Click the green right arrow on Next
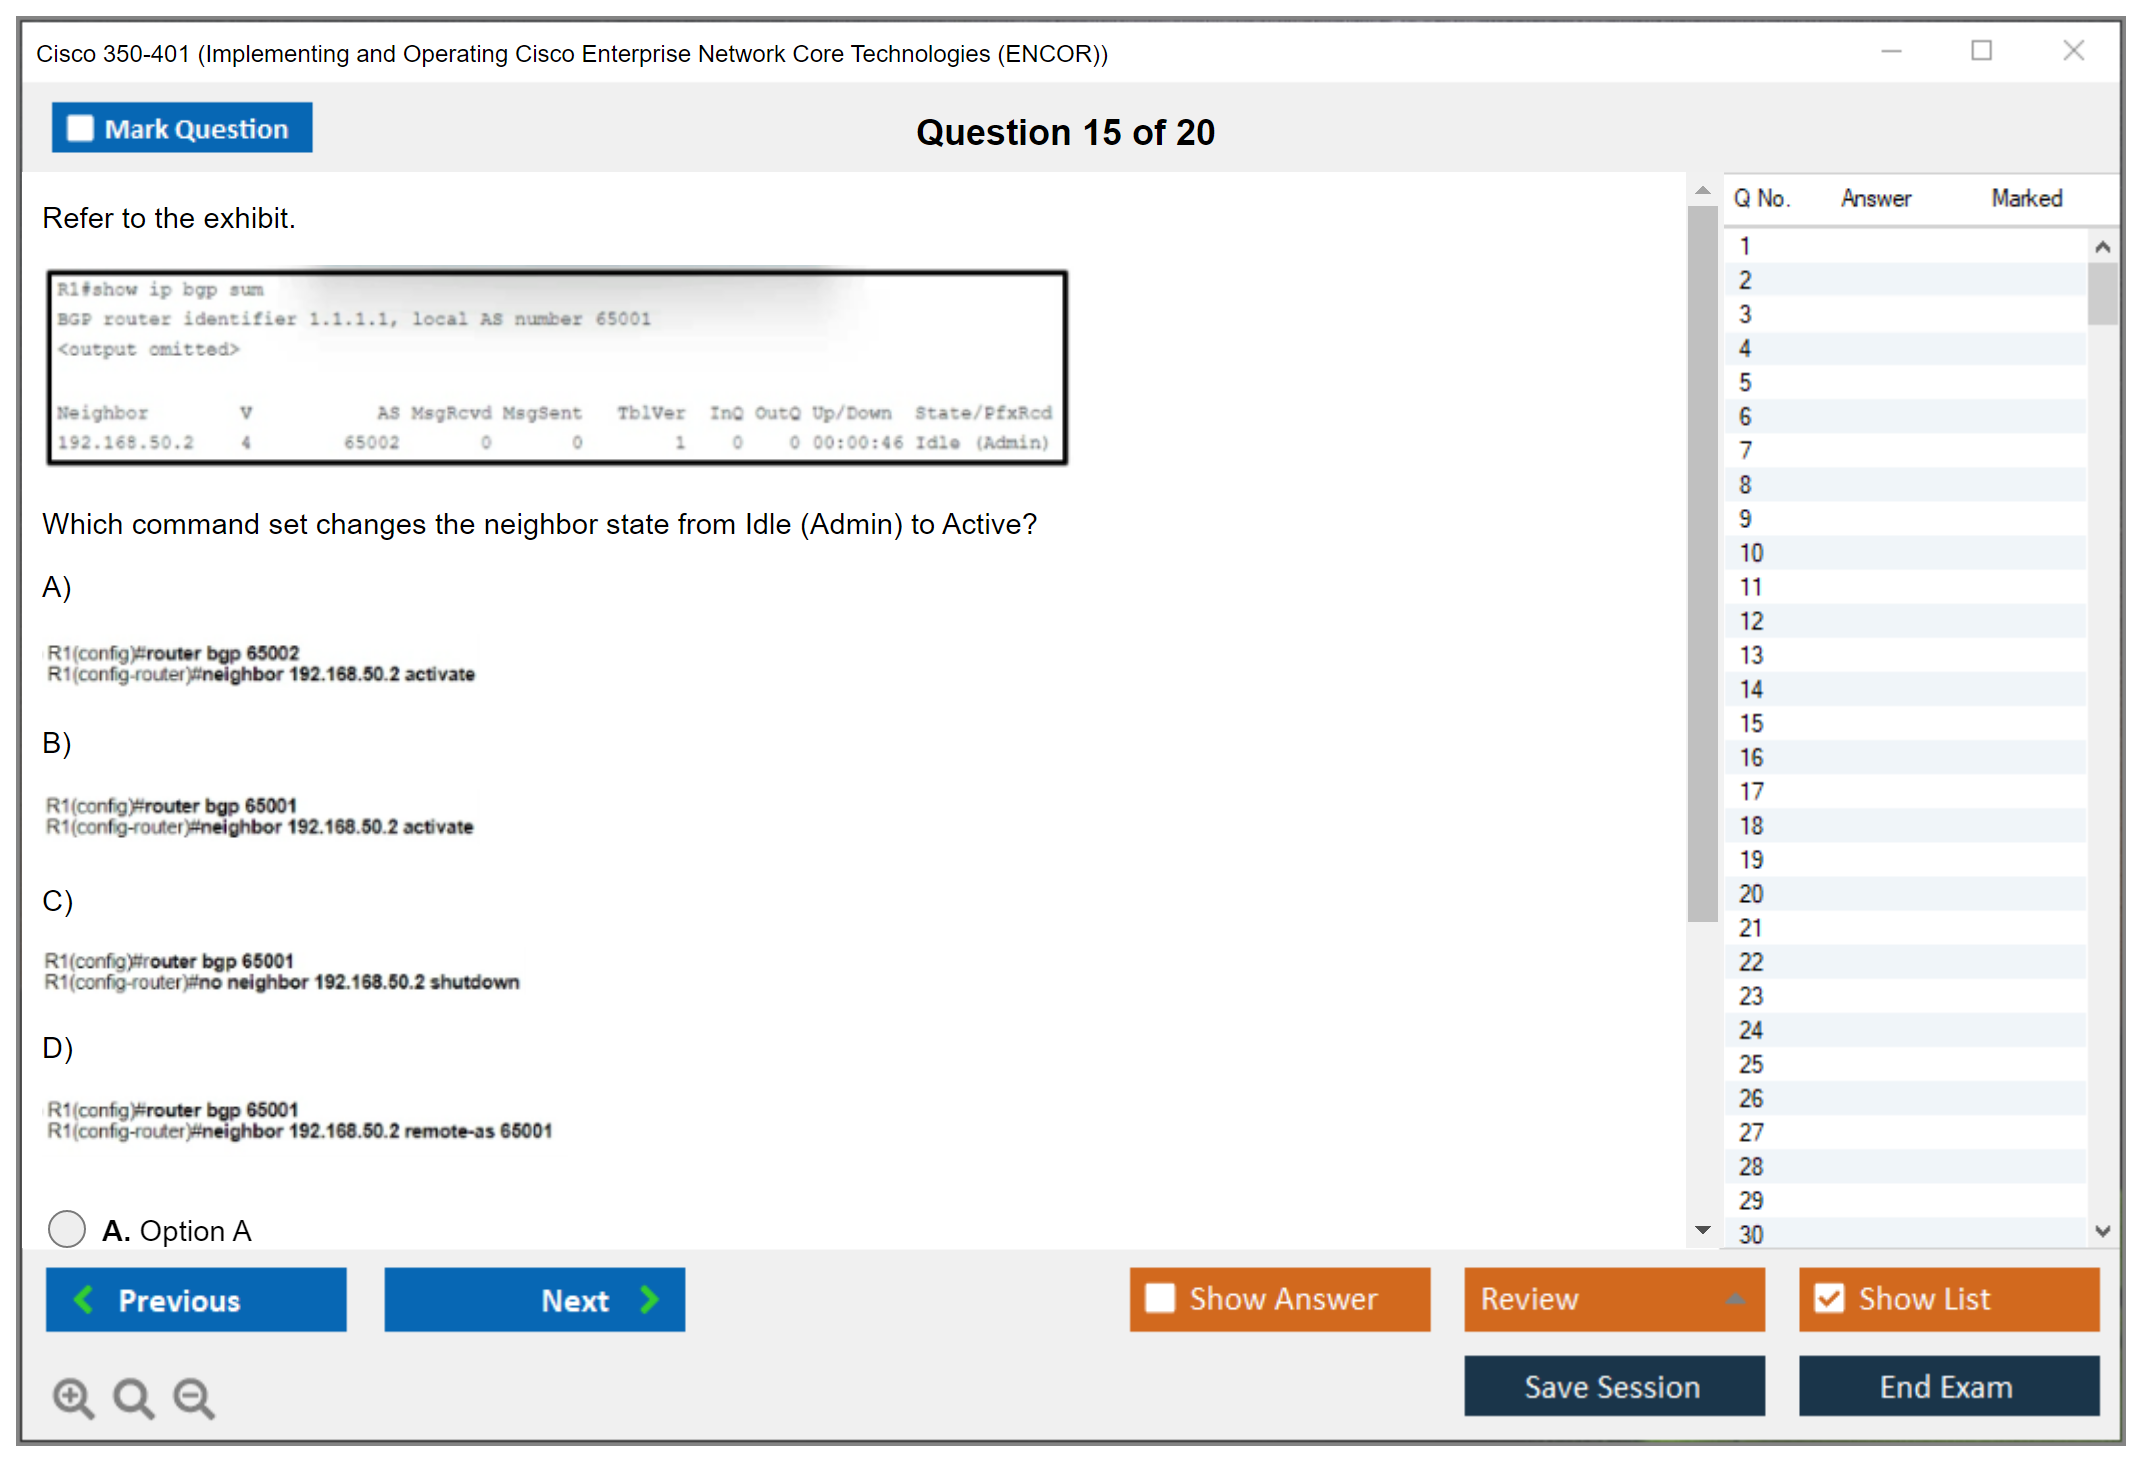Image resolution: width=2150 pixels, height=1470 pixels. (x=649, y=1299)
